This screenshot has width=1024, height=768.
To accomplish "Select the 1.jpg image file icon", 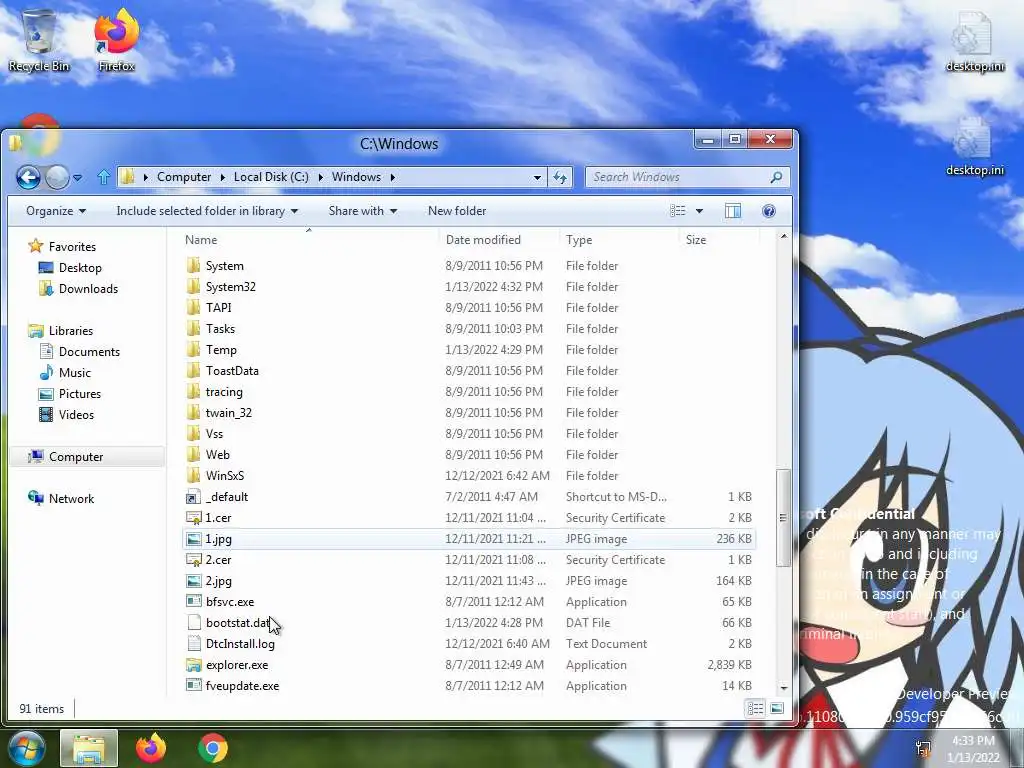I will pyautogui.click(x=193, y=539).
